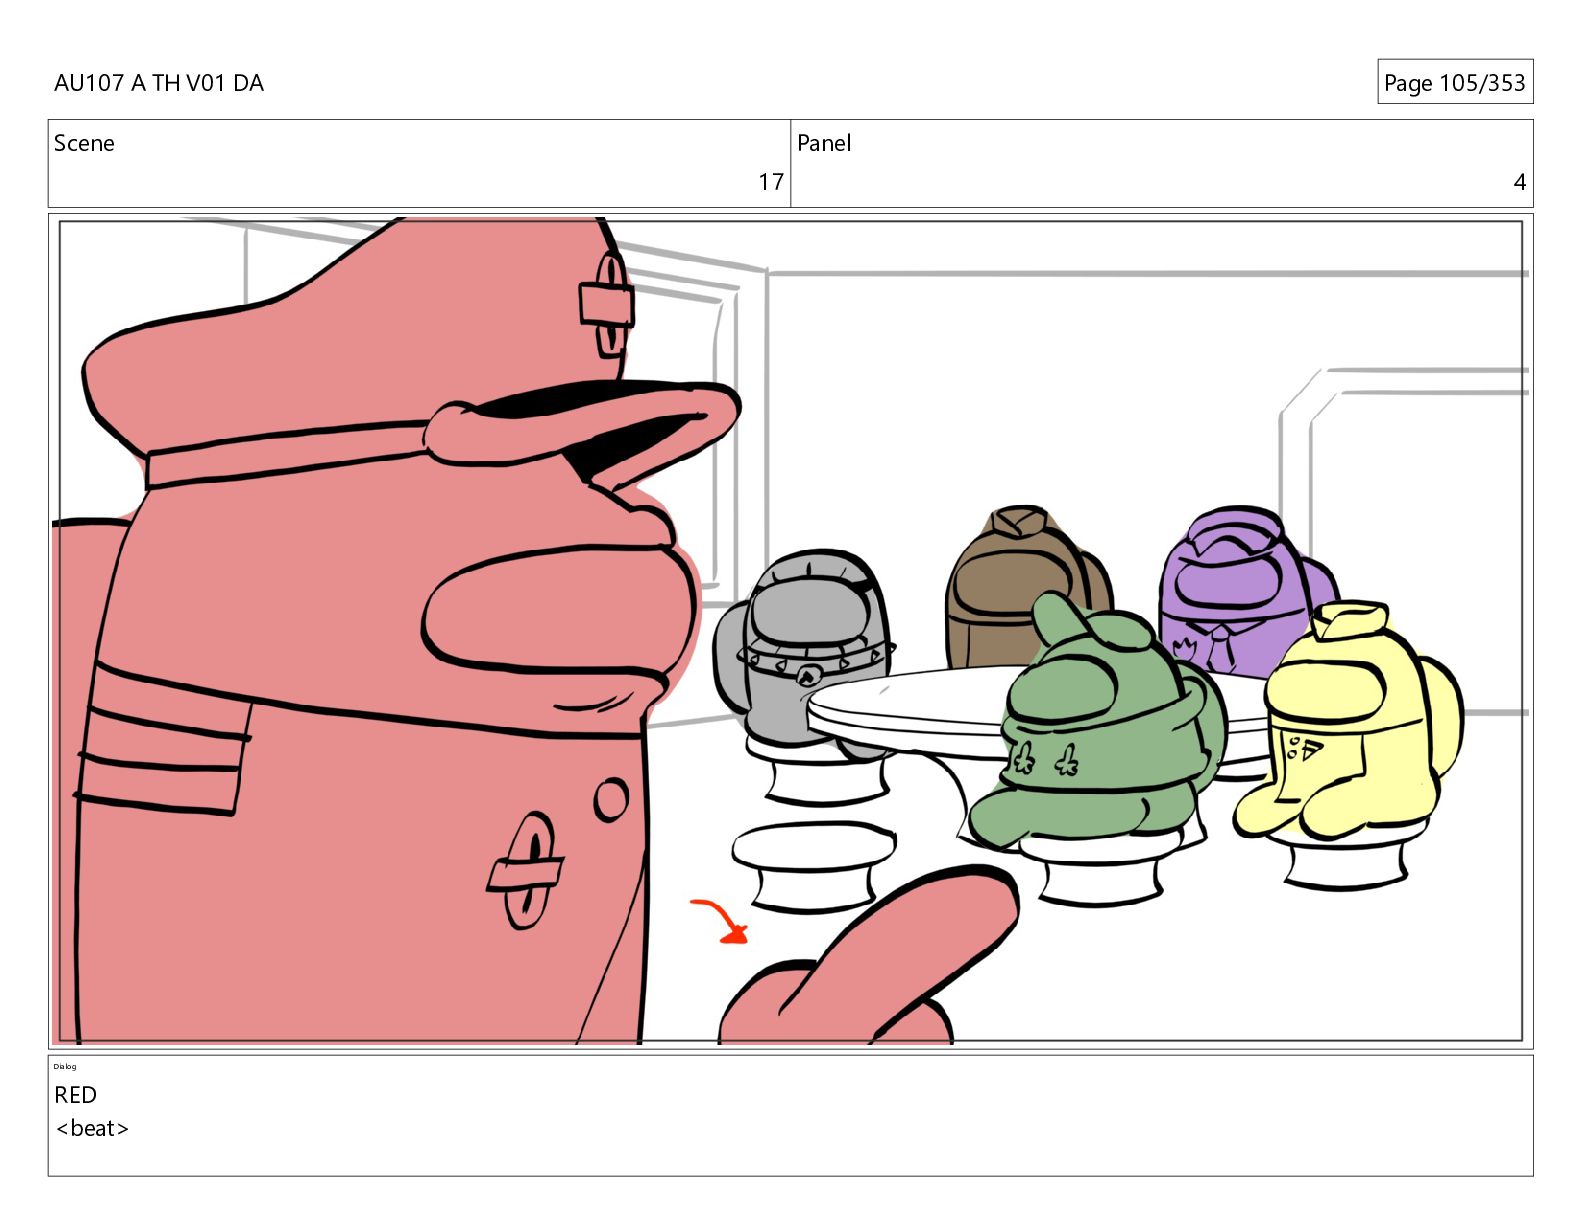Screen dimensions: 1584x1224
Task: Select the Page 105/353 indicator box
Action: pyautogui.click(x=1454, y=82)
